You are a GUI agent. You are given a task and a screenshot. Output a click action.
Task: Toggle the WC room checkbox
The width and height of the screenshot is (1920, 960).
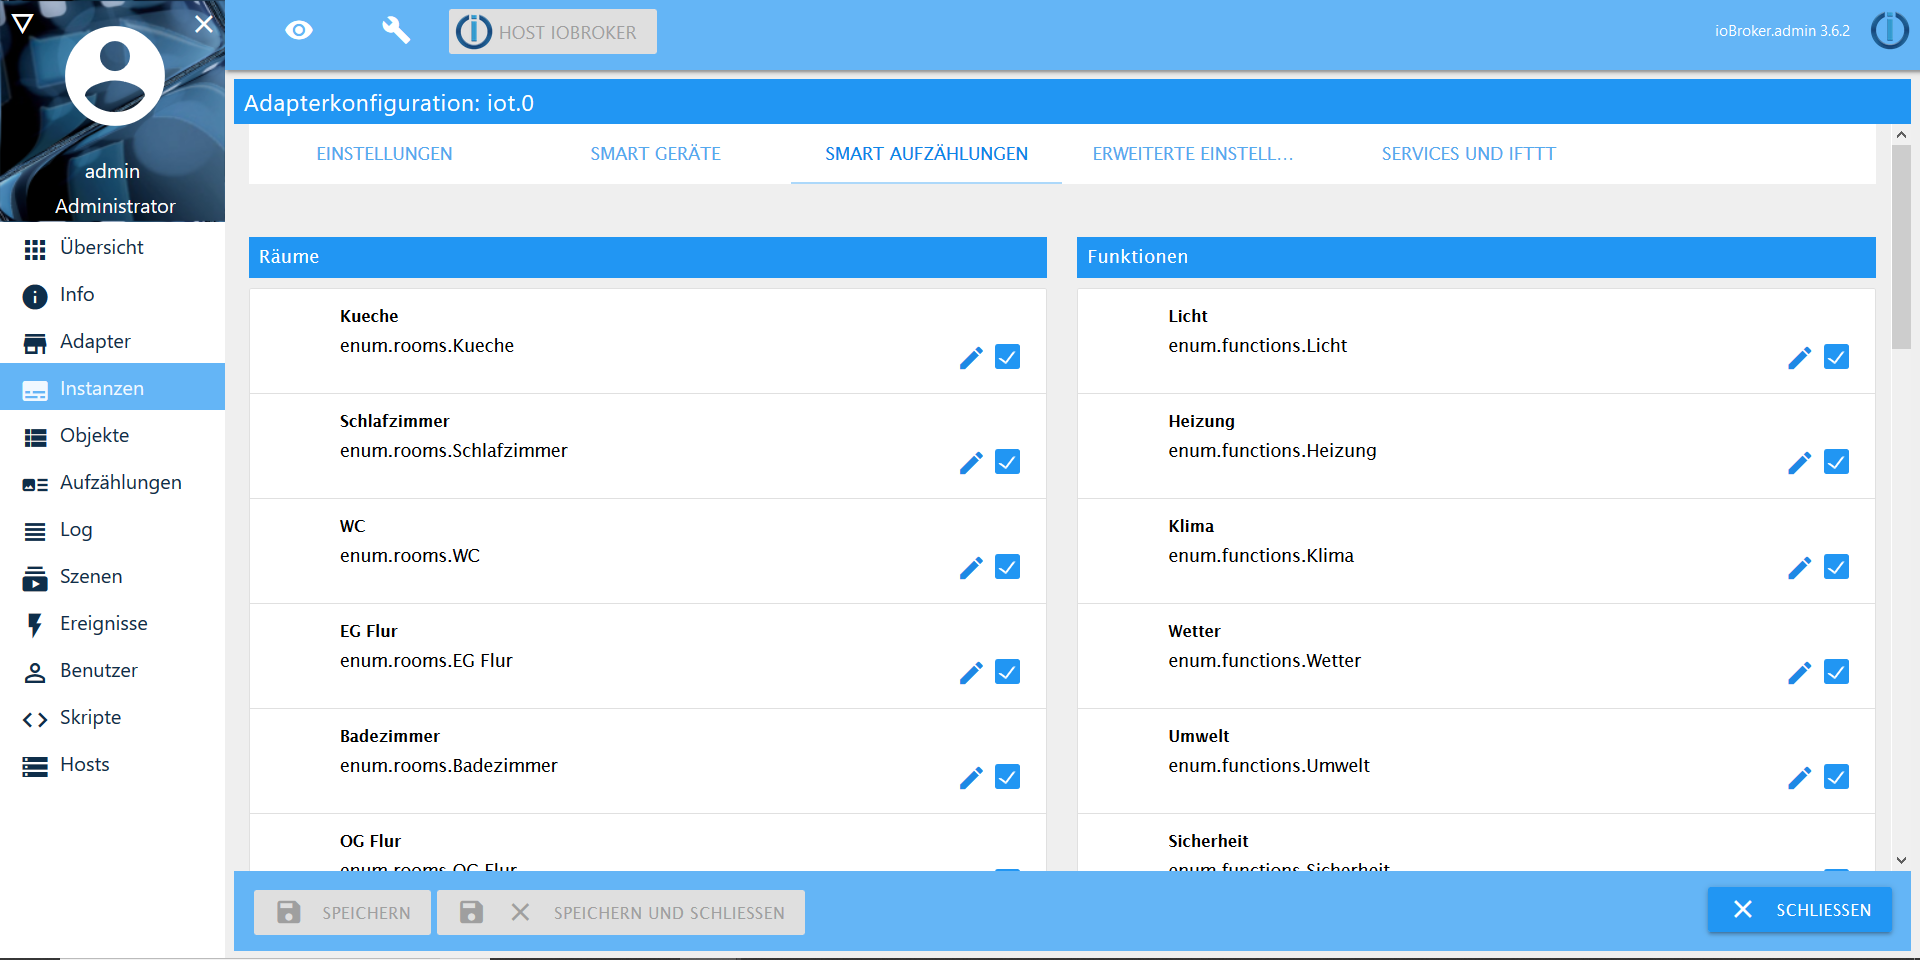pos(1008,567)
